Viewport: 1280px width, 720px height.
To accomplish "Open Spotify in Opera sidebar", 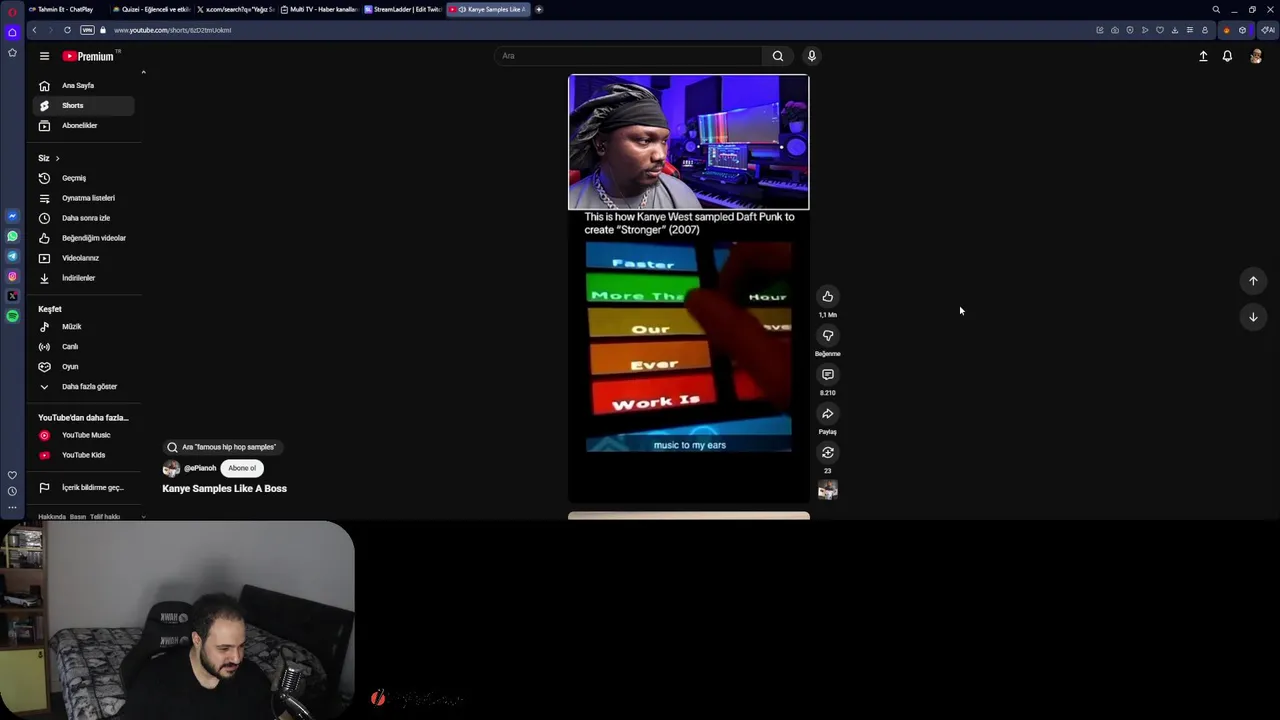I will click(12, 316).
